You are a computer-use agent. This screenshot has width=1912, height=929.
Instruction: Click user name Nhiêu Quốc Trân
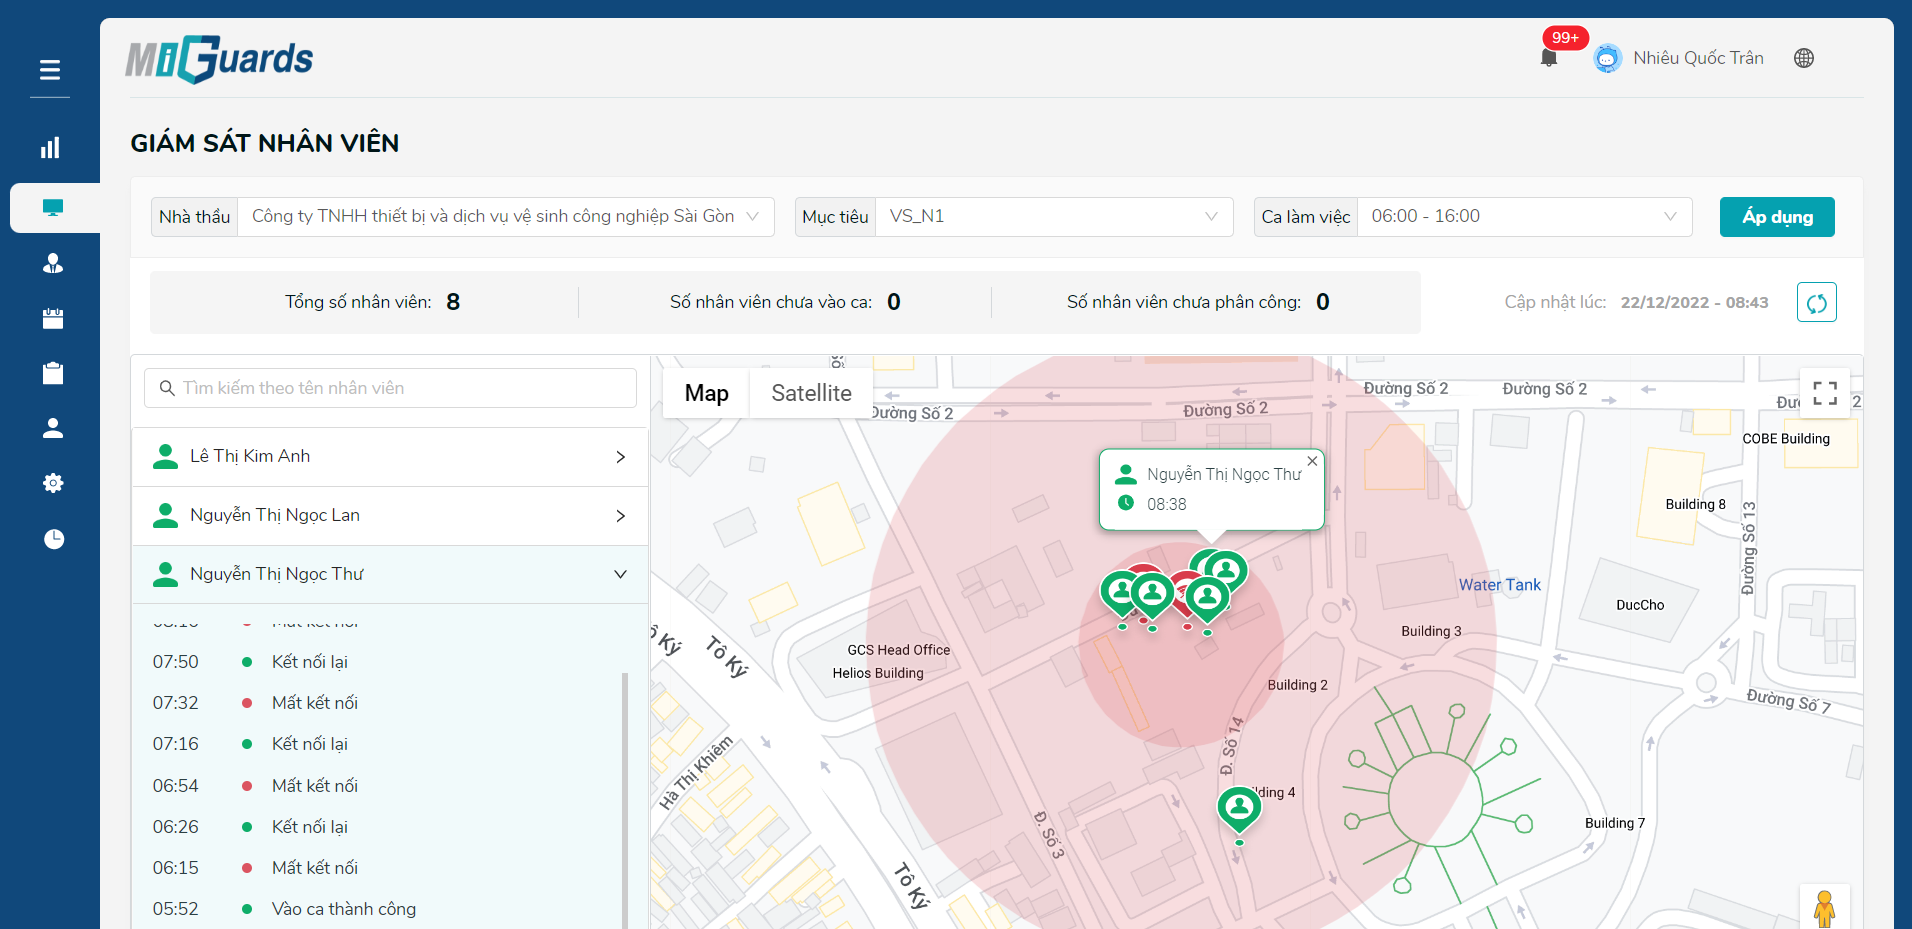(x=1698, y=58)
